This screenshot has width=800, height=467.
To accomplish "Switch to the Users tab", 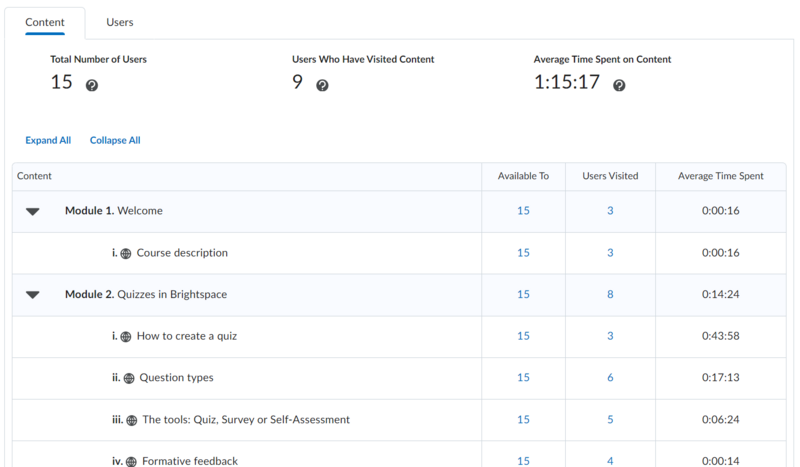I will click(119, 22).
